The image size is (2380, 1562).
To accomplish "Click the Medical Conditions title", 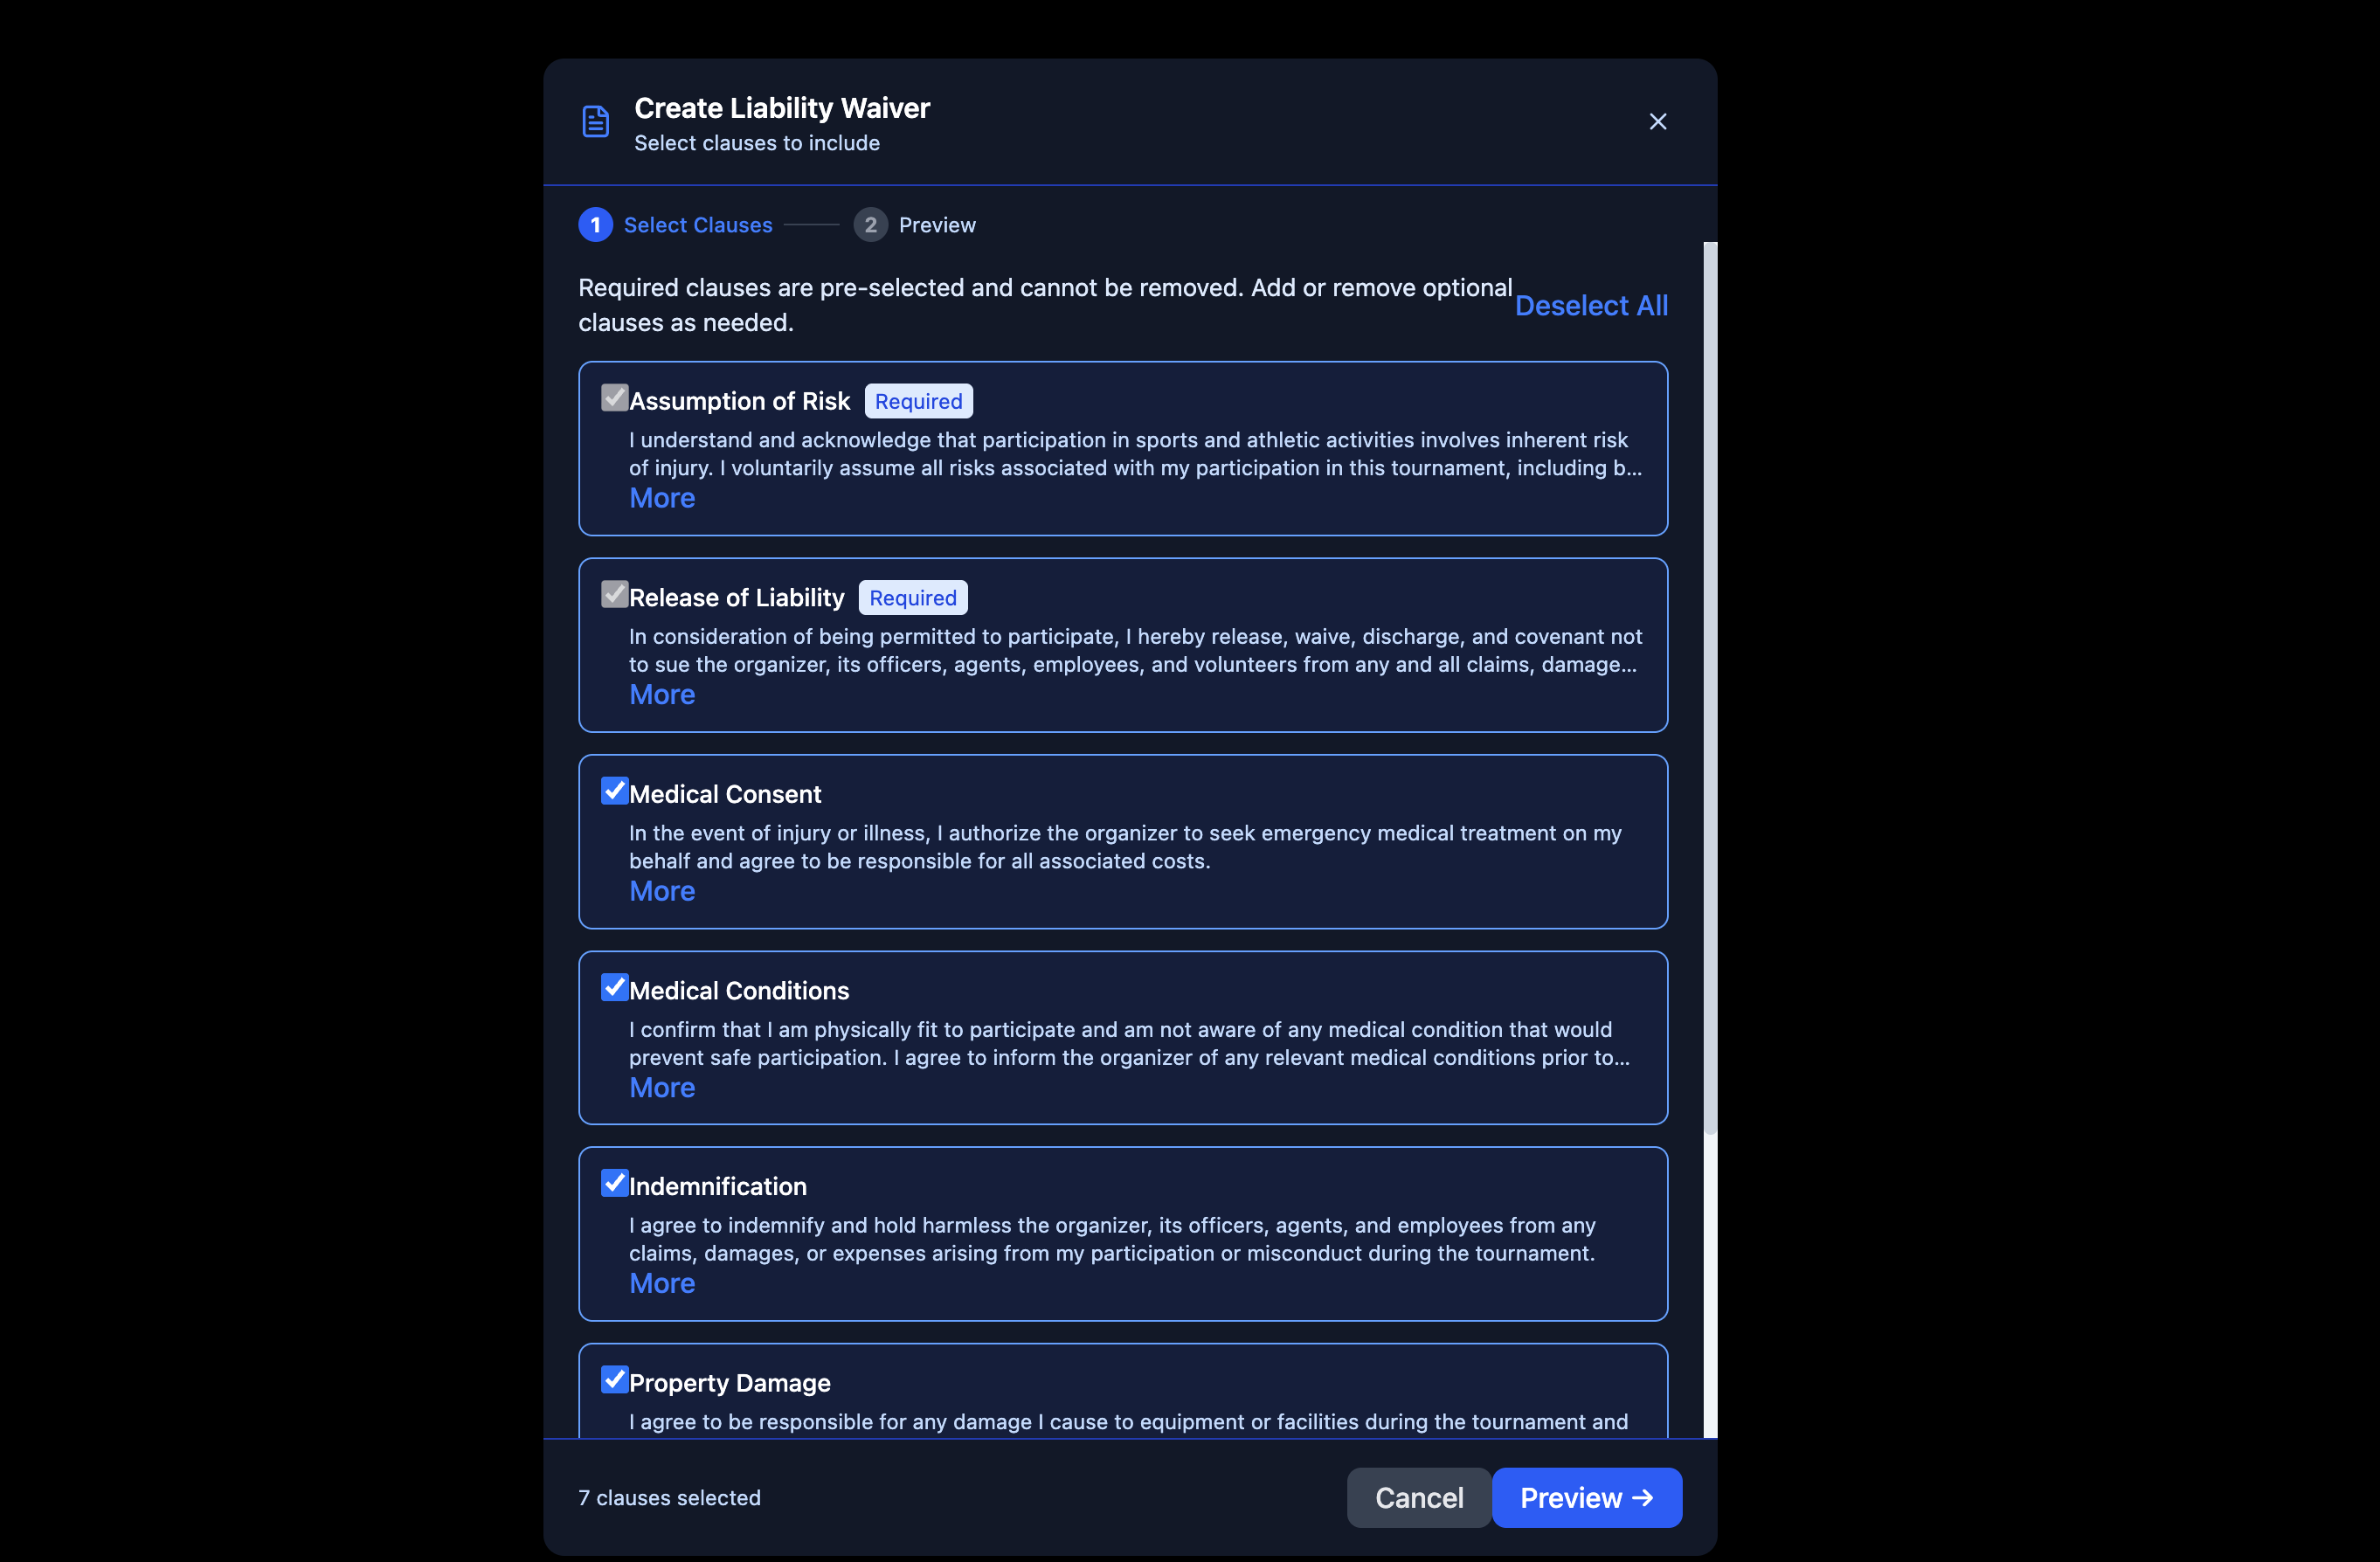I will [x=739, y=991].
